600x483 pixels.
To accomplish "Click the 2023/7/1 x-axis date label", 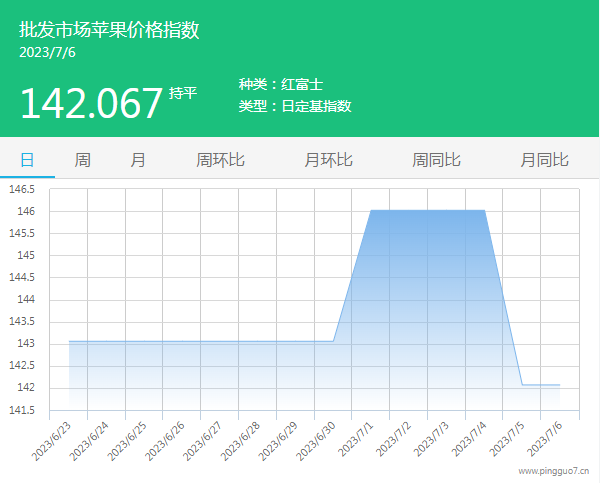I will click(x=355, y=440).
